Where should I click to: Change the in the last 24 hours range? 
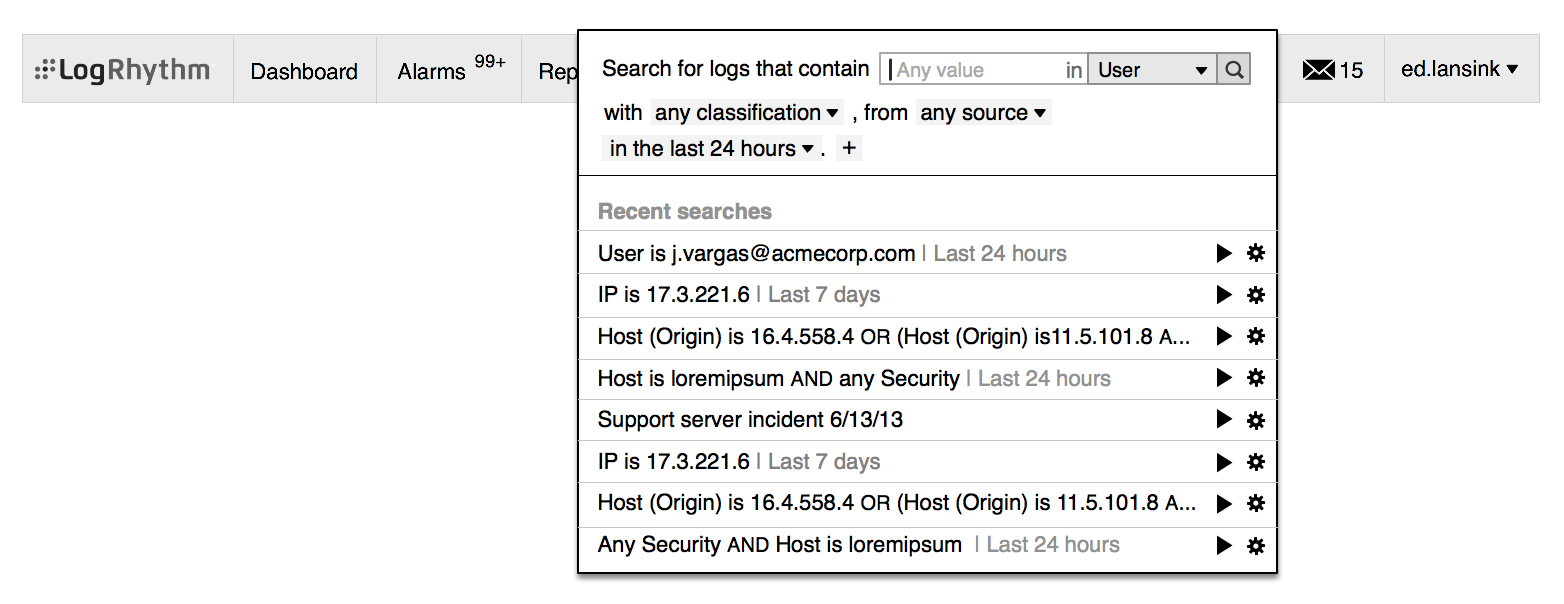point(711,149)
